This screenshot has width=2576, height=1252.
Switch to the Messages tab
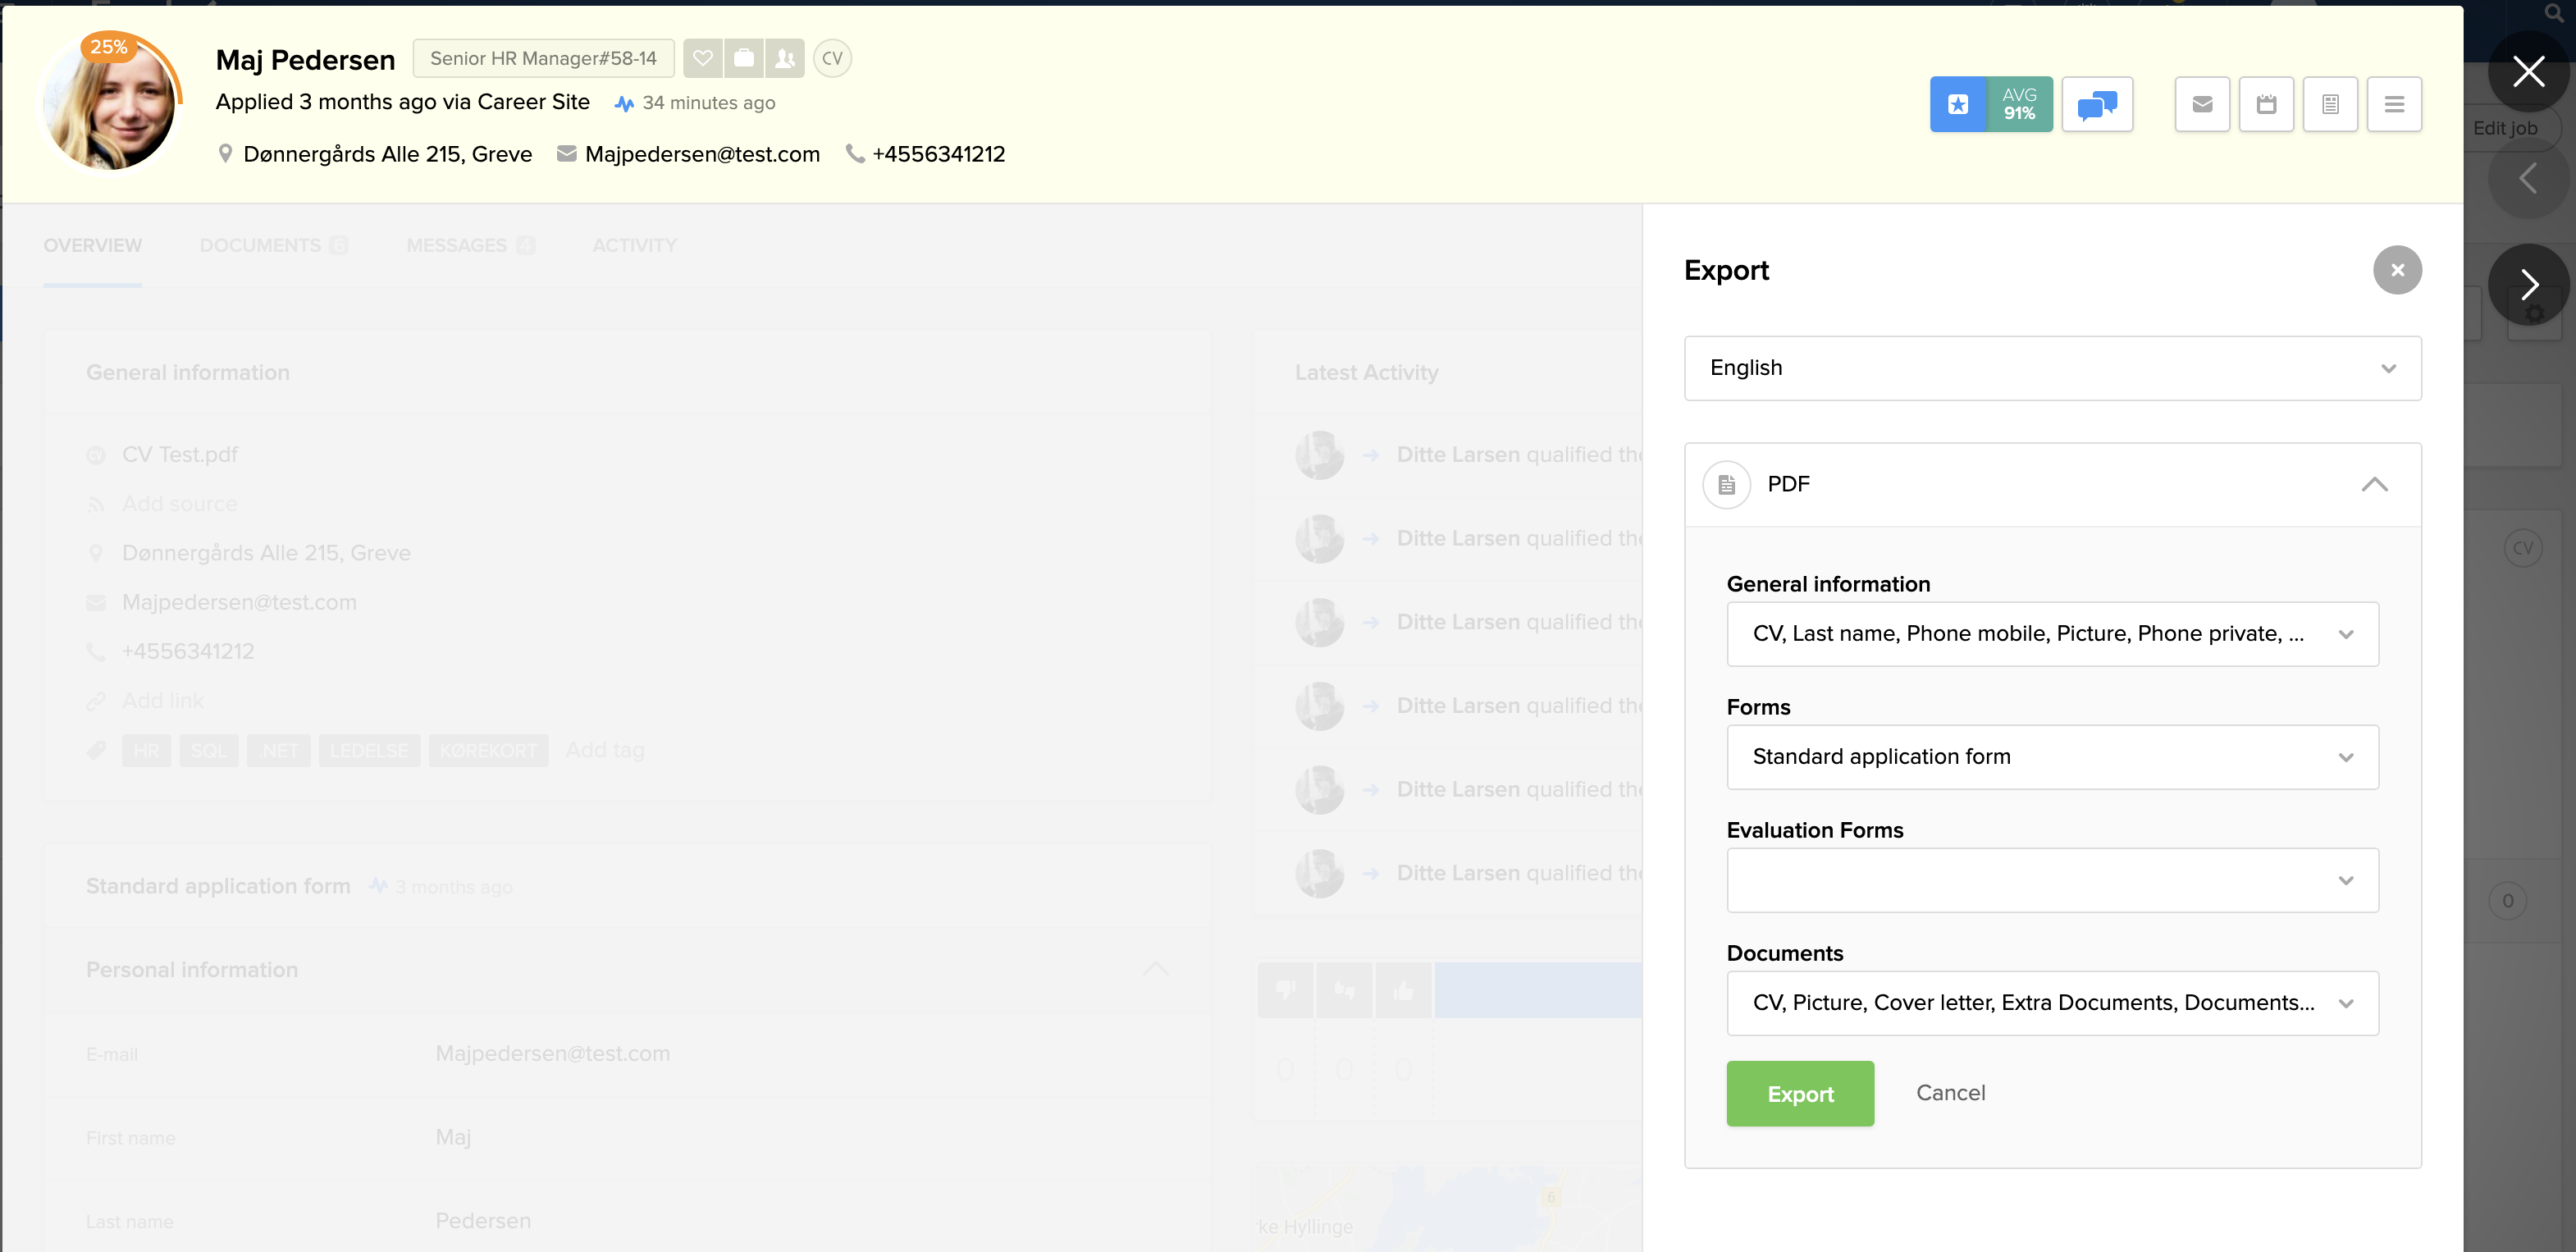tap(470, 245)
